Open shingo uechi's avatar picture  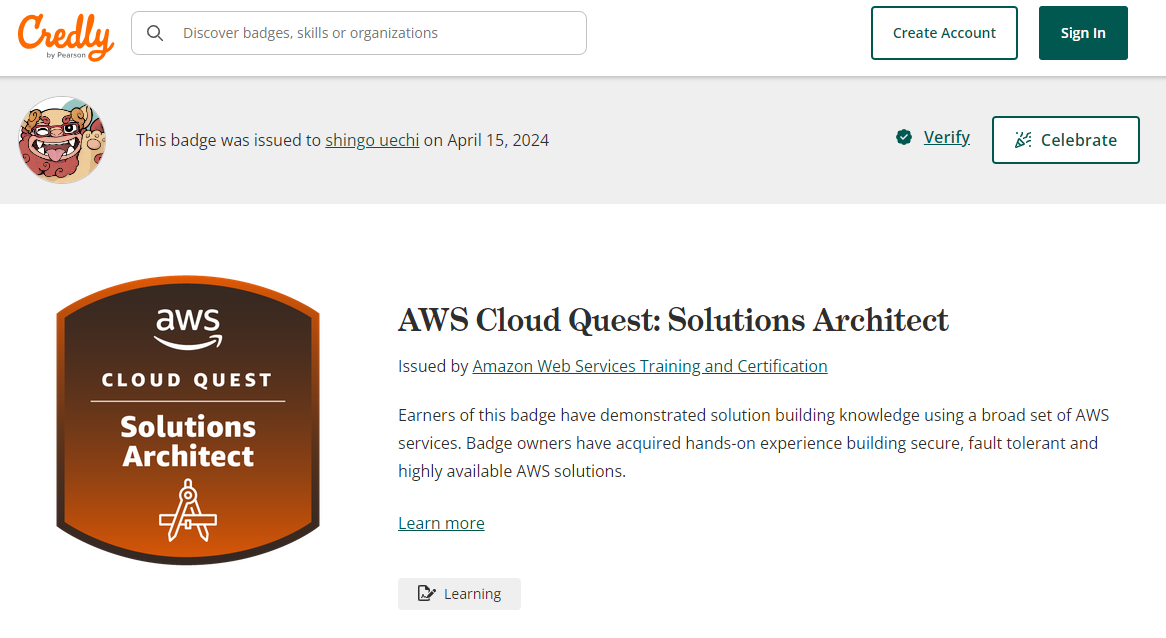(62, 140)
